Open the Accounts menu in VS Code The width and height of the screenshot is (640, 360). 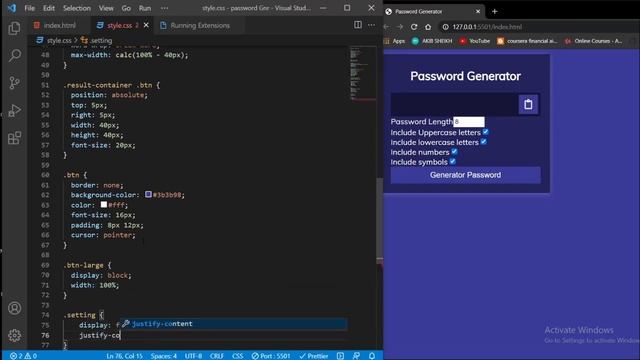(14, 308)
